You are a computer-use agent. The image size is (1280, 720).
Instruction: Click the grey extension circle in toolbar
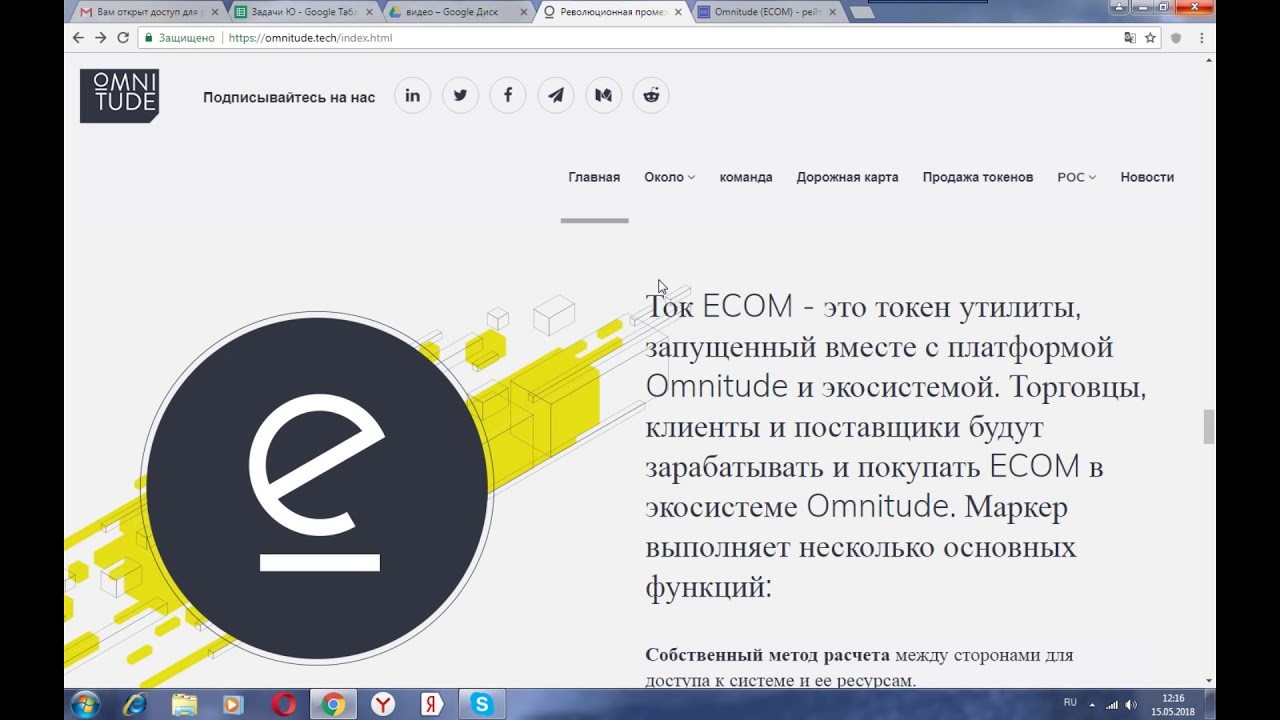(x=1176, y=38)
